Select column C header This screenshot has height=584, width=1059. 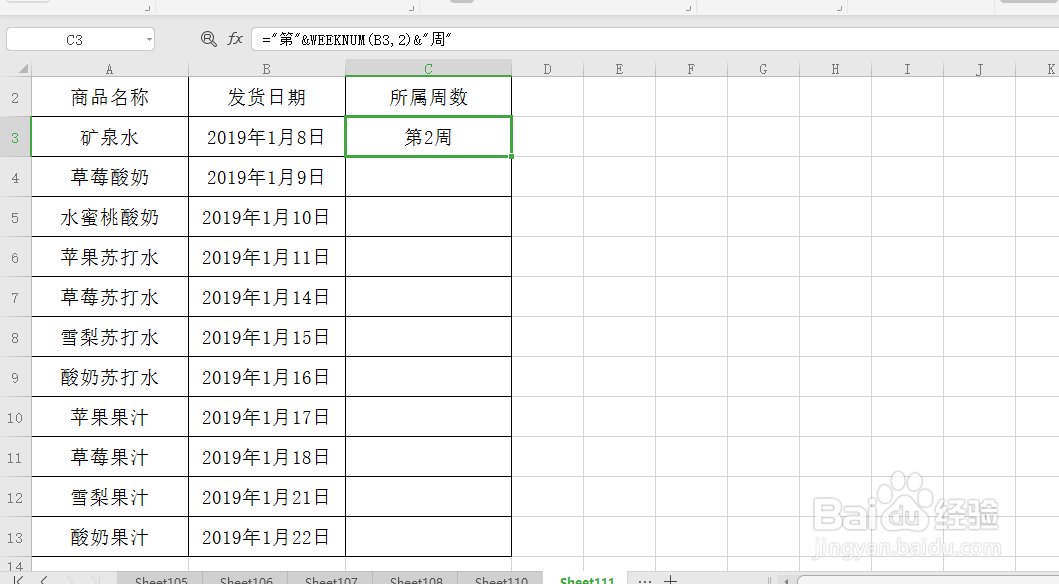[428, 68]
